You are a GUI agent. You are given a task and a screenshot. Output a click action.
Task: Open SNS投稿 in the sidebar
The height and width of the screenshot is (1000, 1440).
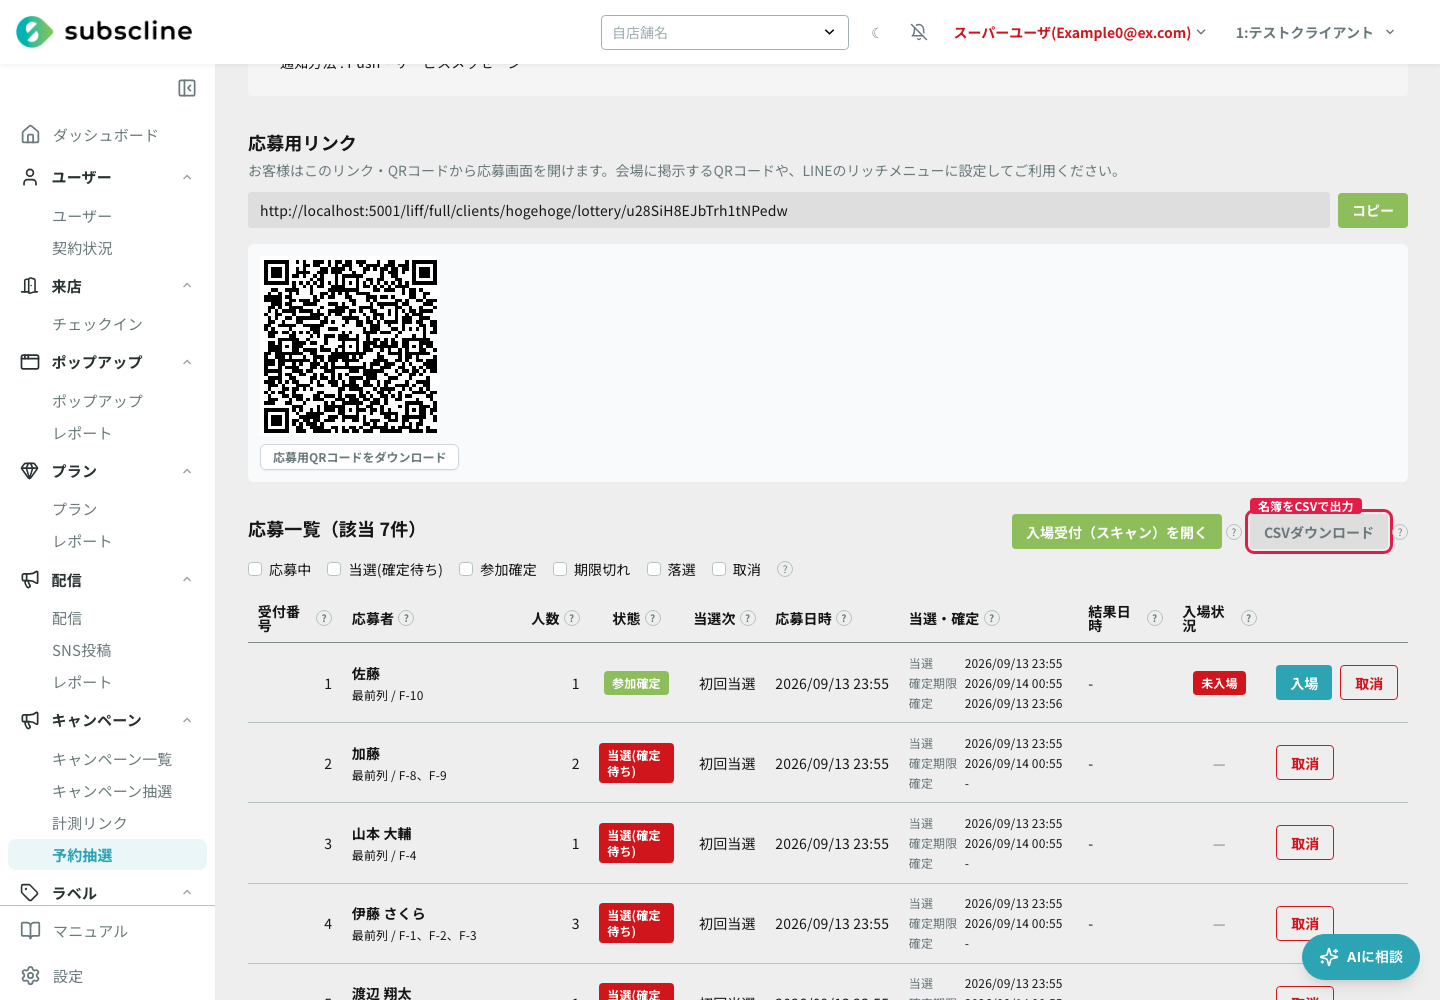pyautogui.click(x=82, y=650)
